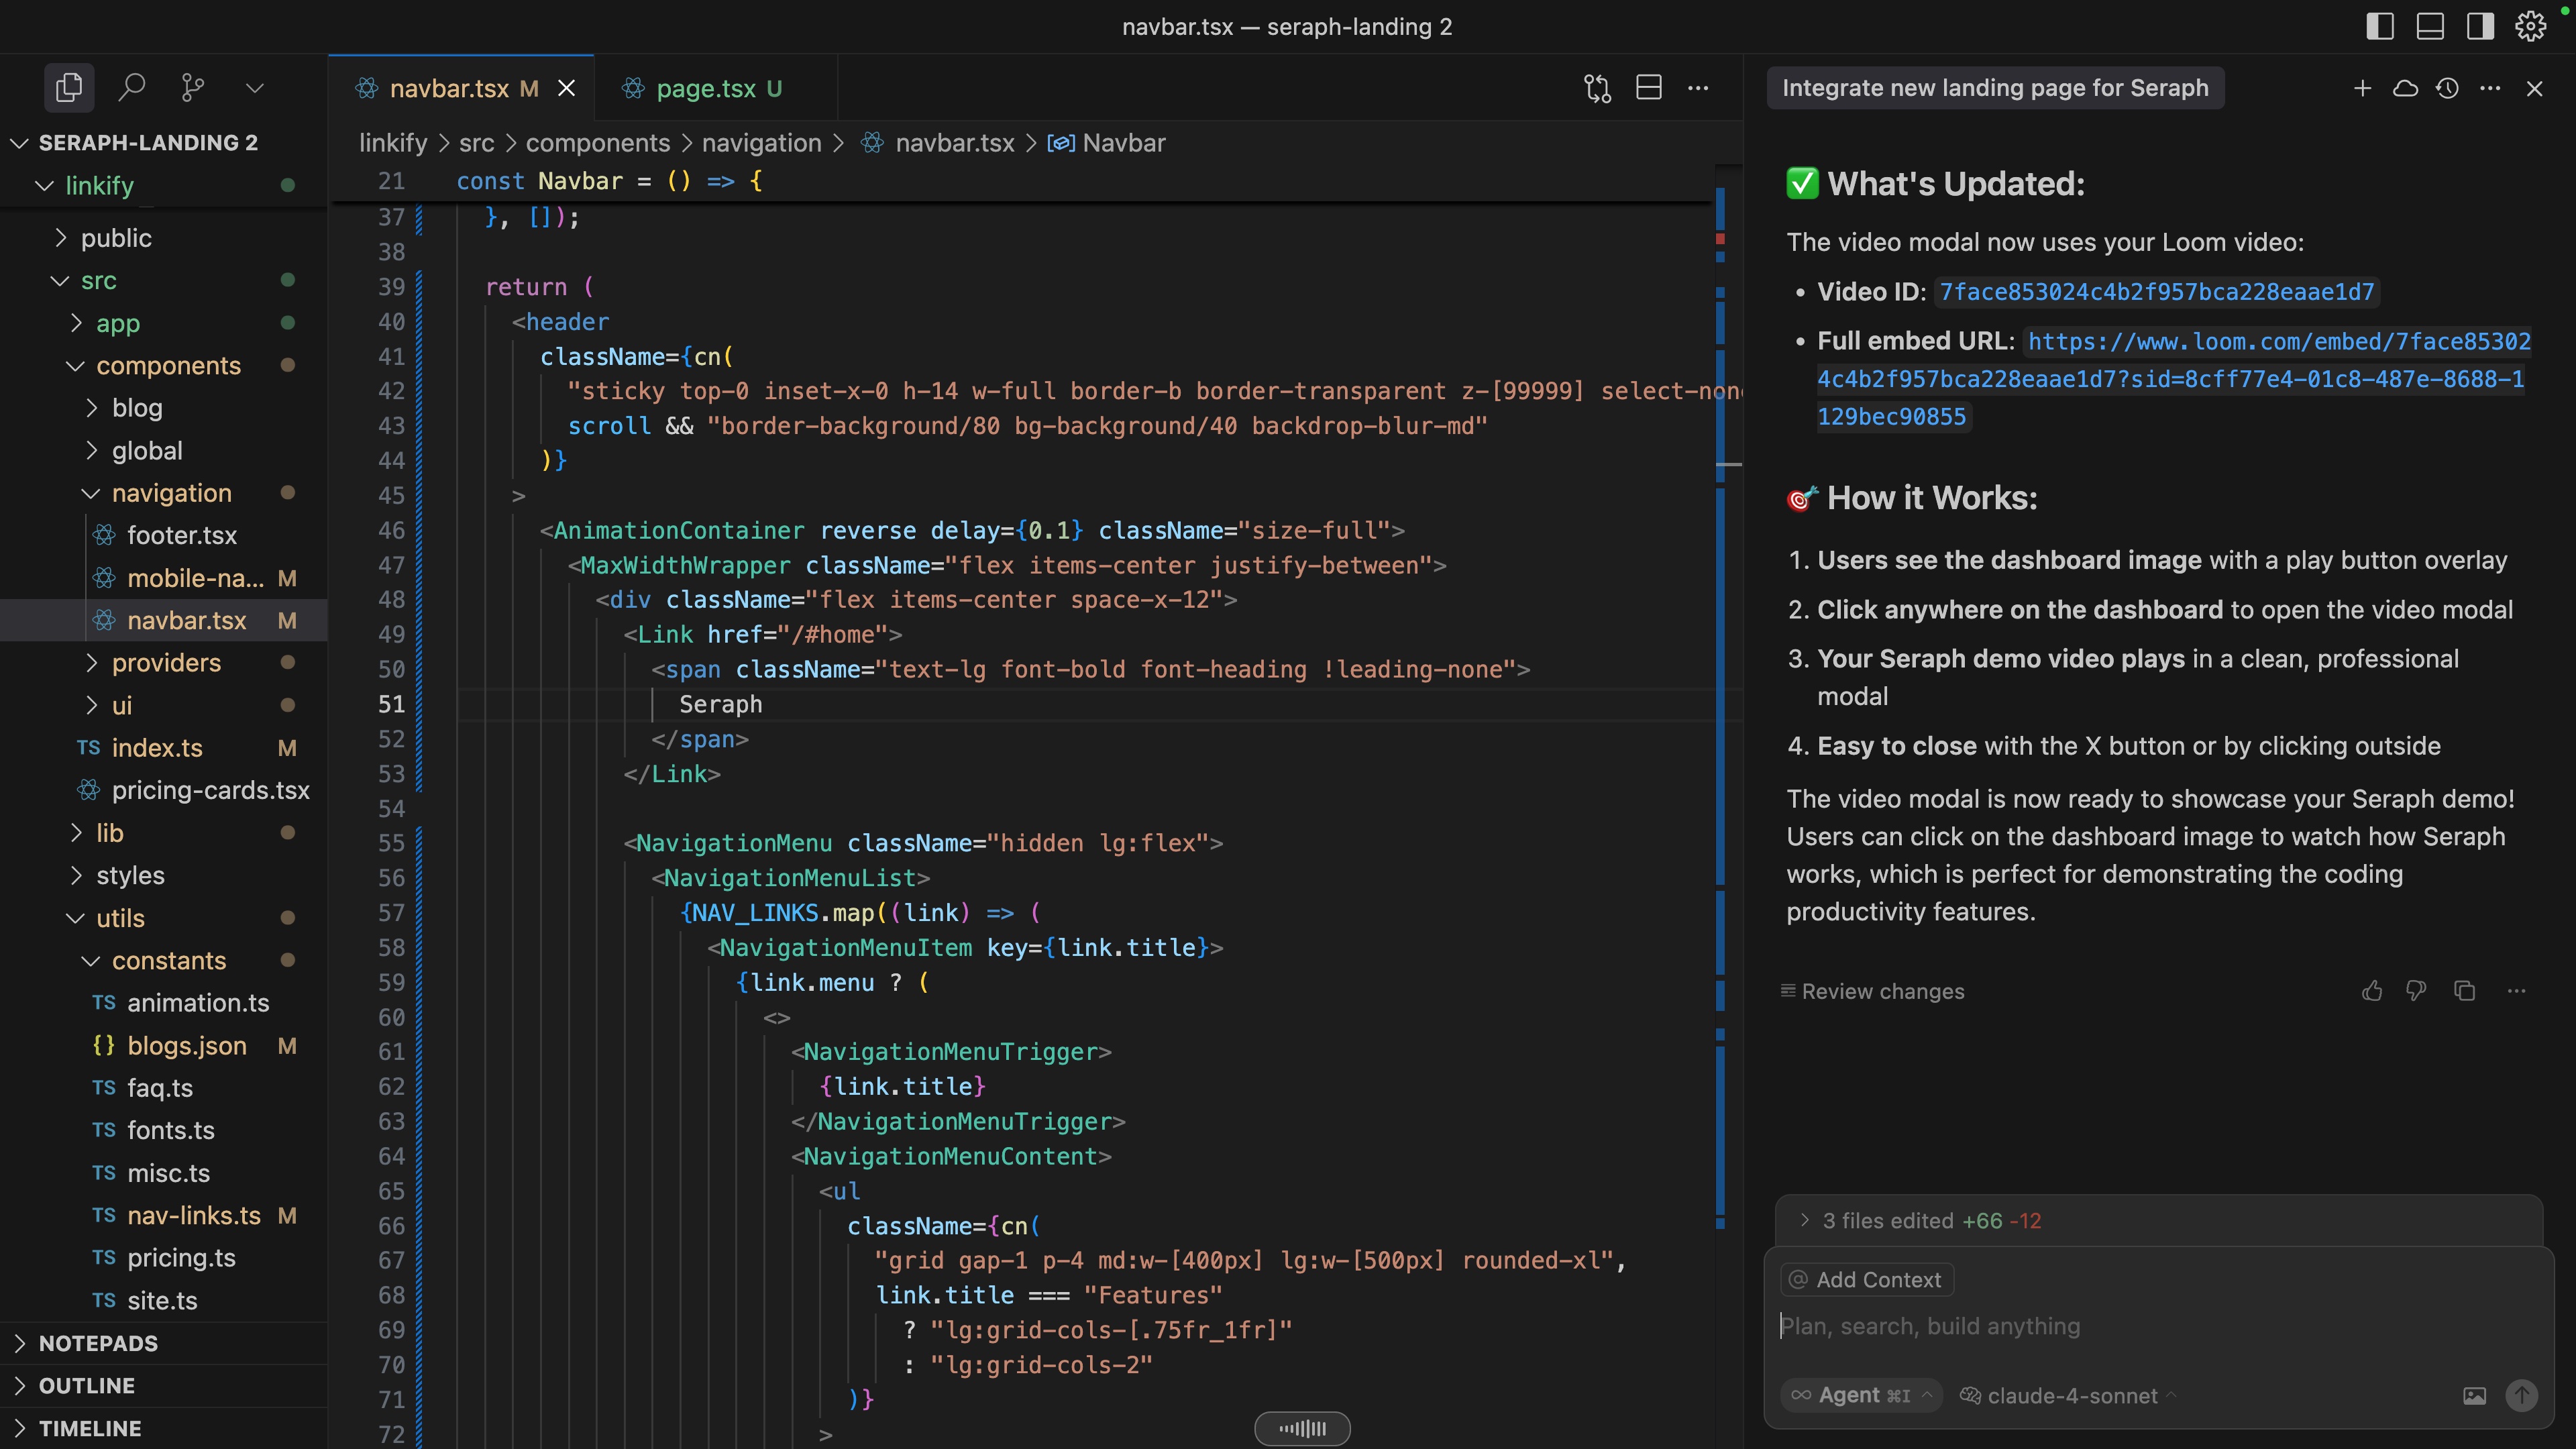Open settings gear in title bar
Screen dimensions: 2576x1449
[x=2531, y=26]
